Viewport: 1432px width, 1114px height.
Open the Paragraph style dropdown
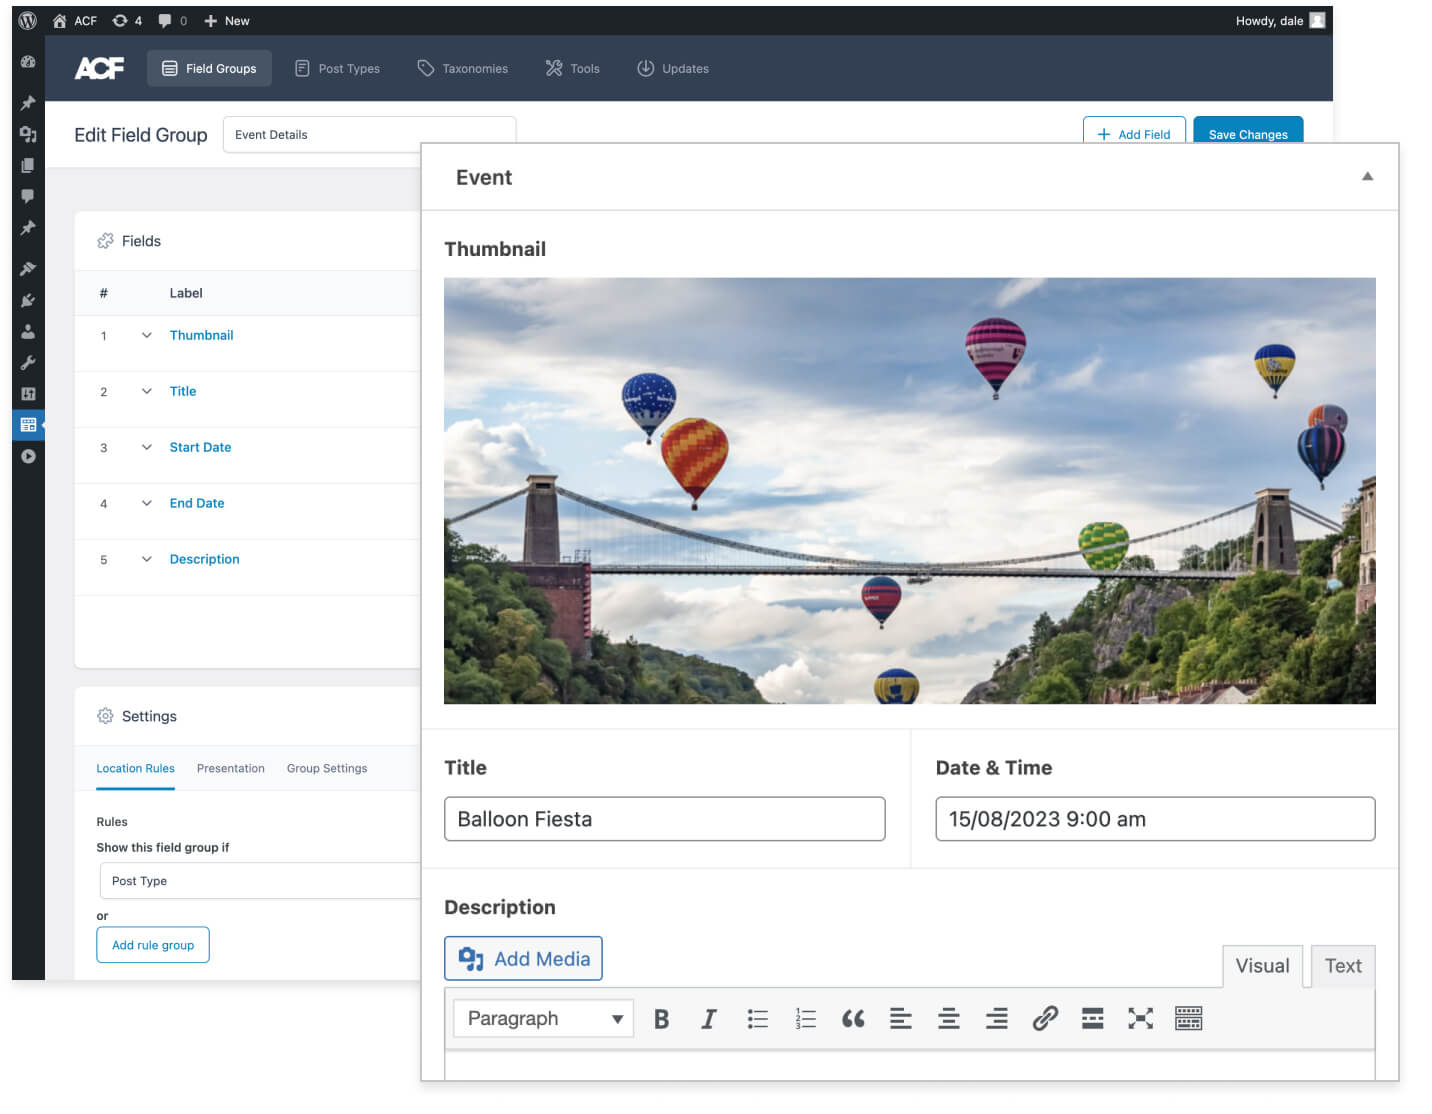(x=542, y=1017)
